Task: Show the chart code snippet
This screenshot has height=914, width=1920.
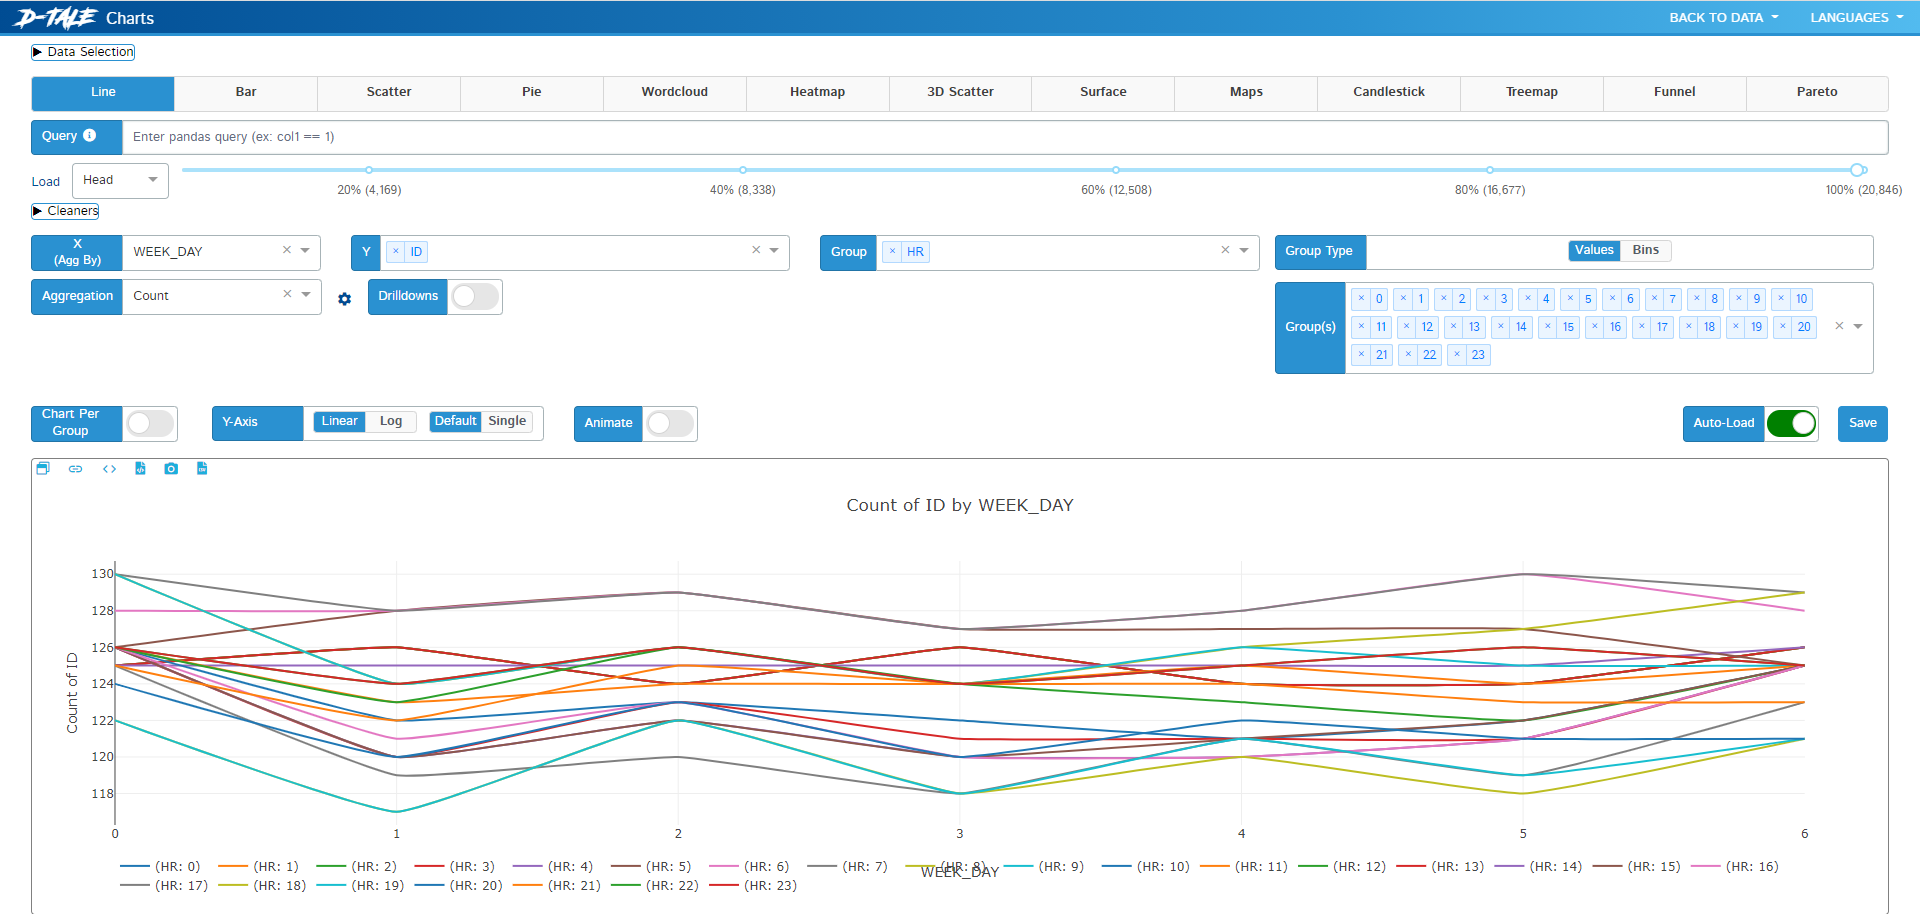Action: [109, 468]
